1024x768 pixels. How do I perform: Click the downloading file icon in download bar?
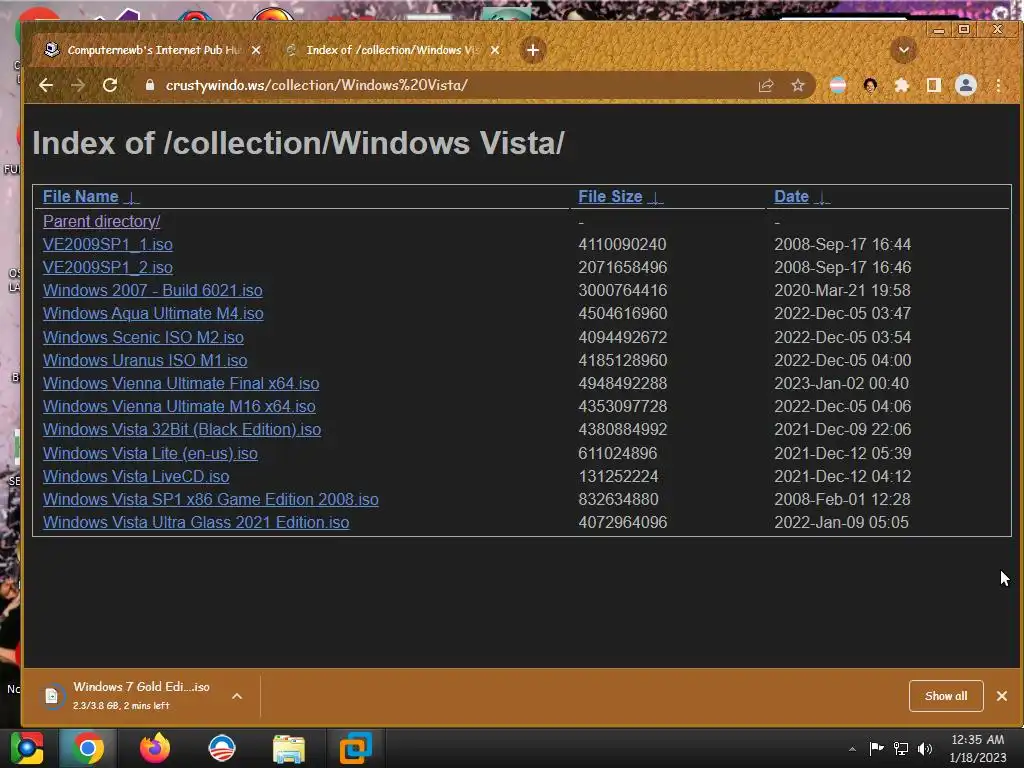[52, 696]
